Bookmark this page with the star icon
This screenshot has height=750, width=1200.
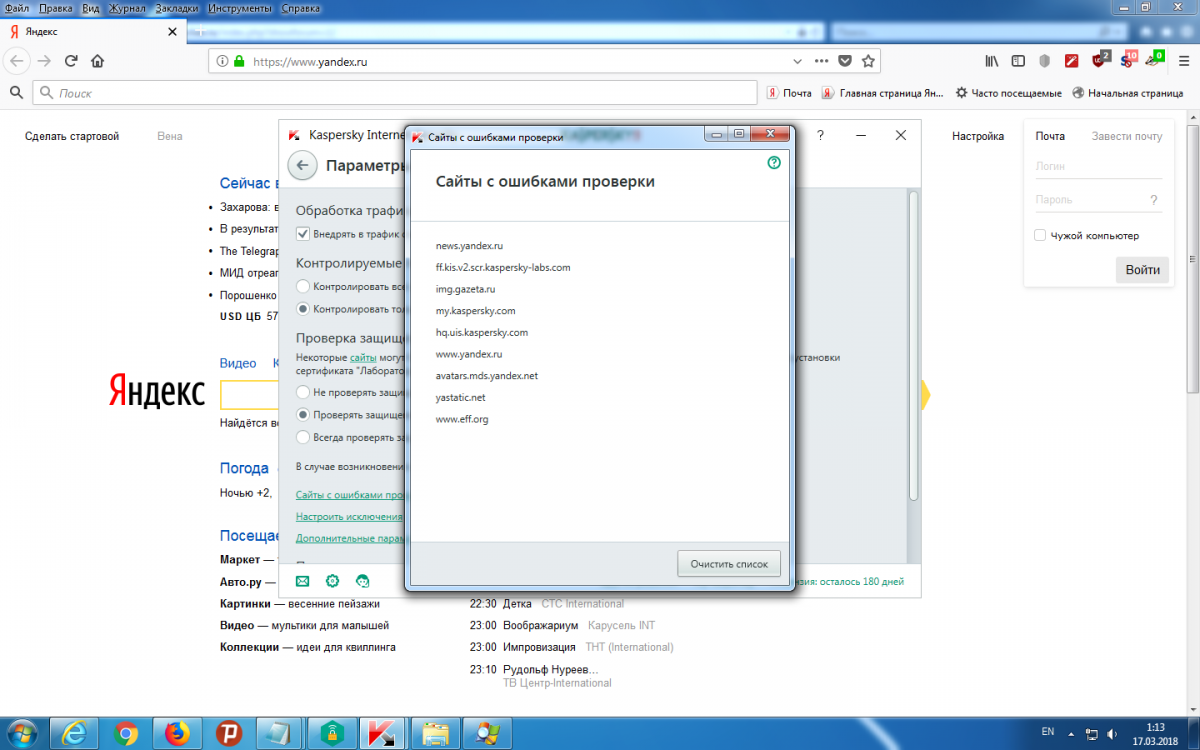tap(869, 61)
